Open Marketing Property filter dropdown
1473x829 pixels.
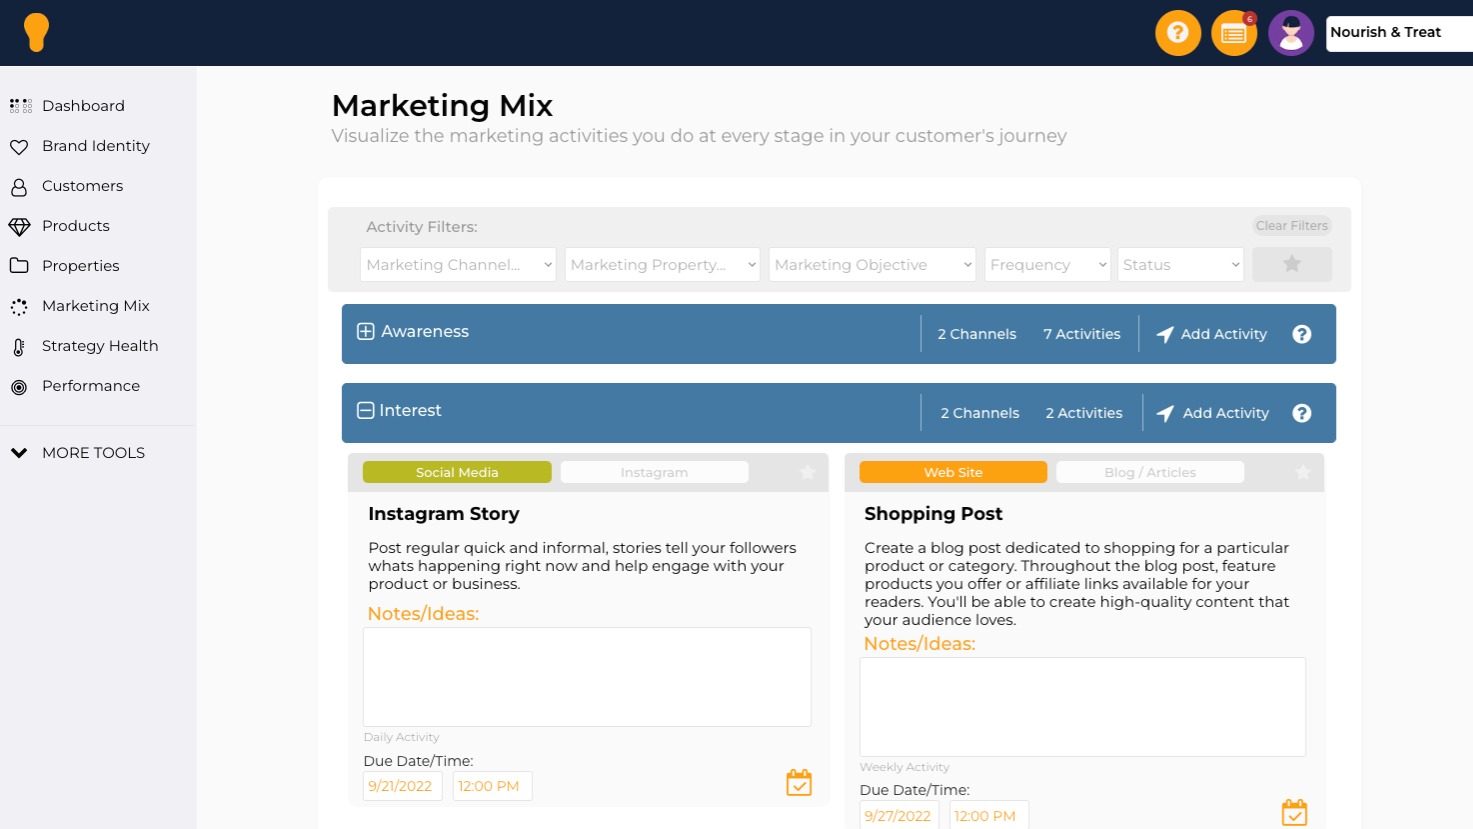click(x=662, y=264)
